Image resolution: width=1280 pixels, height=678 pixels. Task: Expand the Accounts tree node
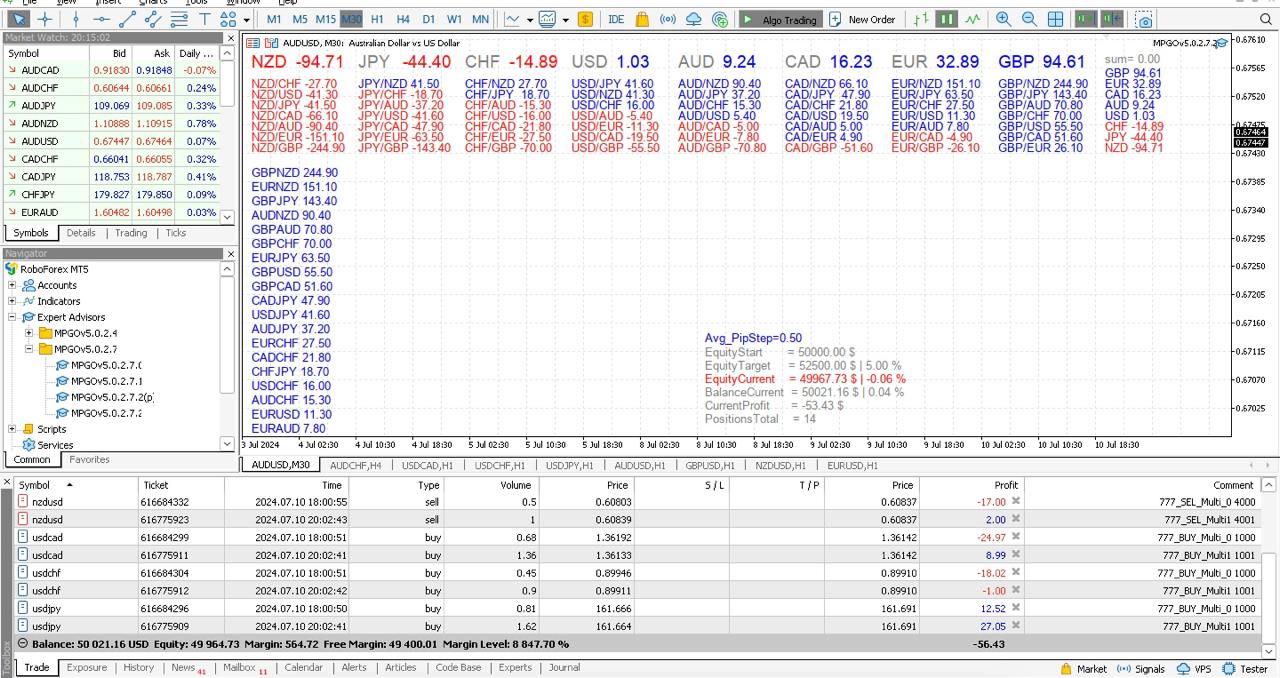13,285
